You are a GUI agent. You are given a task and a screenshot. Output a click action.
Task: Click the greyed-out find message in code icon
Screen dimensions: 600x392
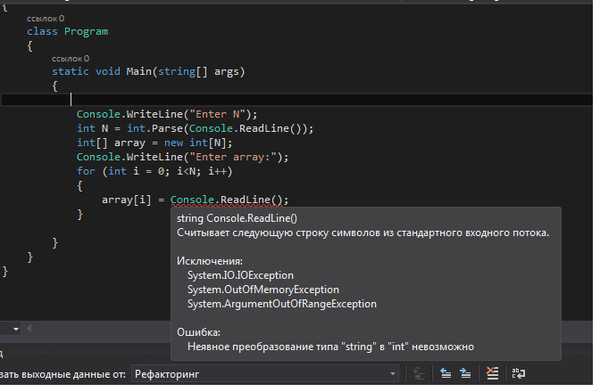tap(419, 373)
